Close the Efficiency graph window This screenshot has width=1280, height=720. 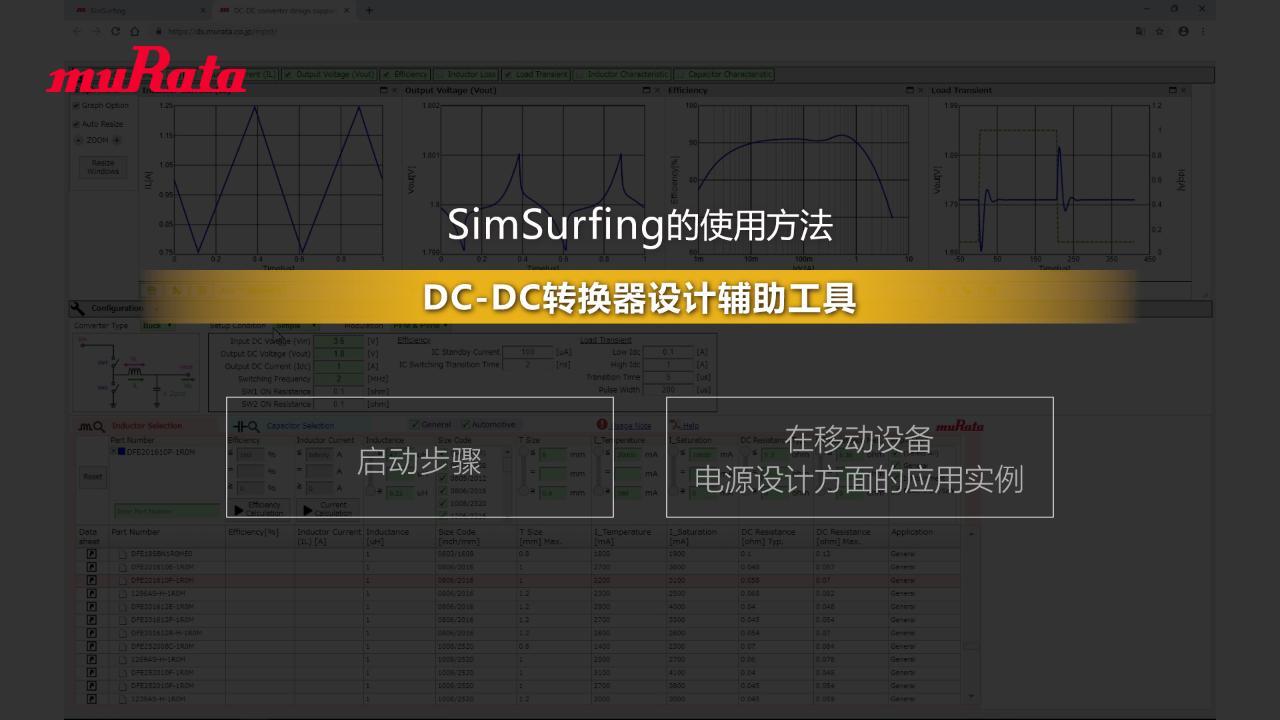point(920,90)
